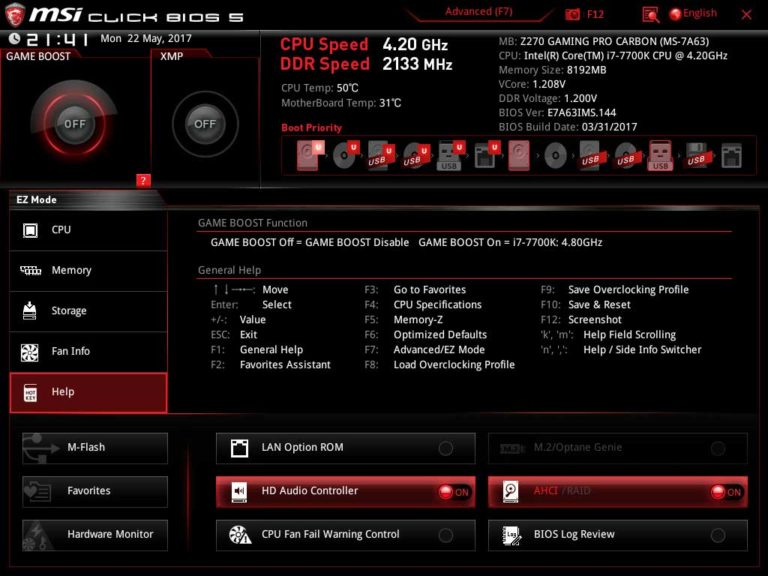Close the BIOS with the red X

point(746,15)
